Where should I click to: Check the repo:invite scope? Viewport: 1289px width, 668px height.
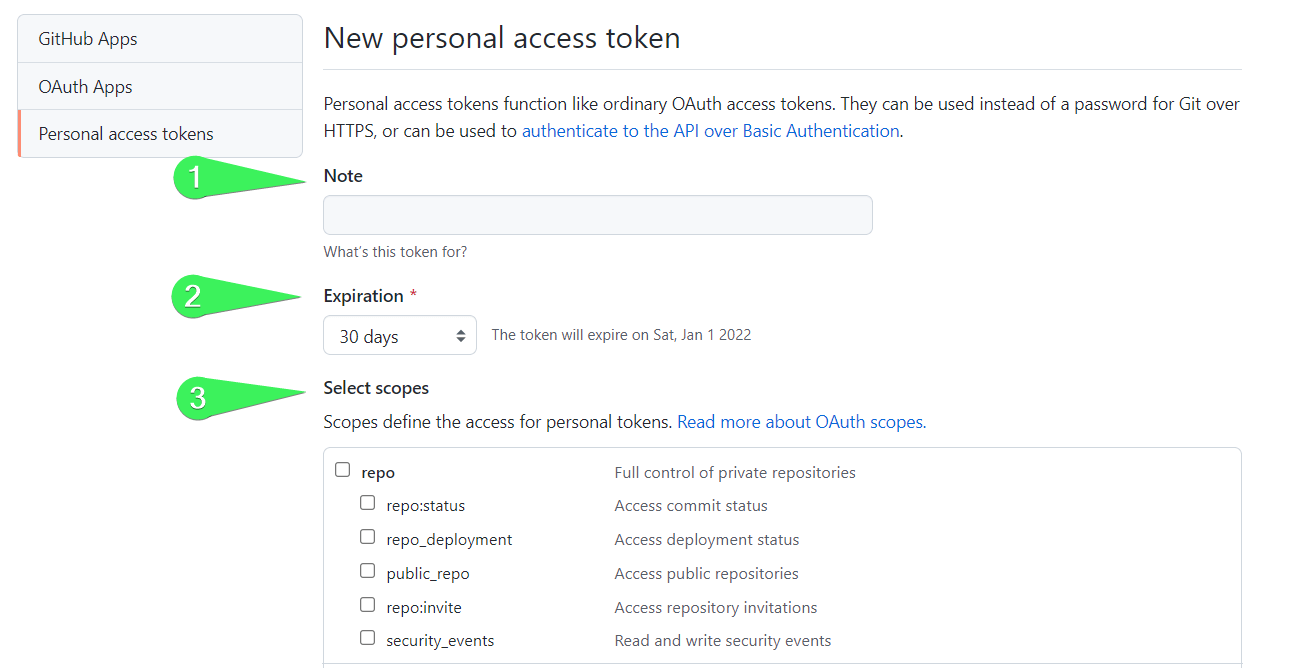367,604
